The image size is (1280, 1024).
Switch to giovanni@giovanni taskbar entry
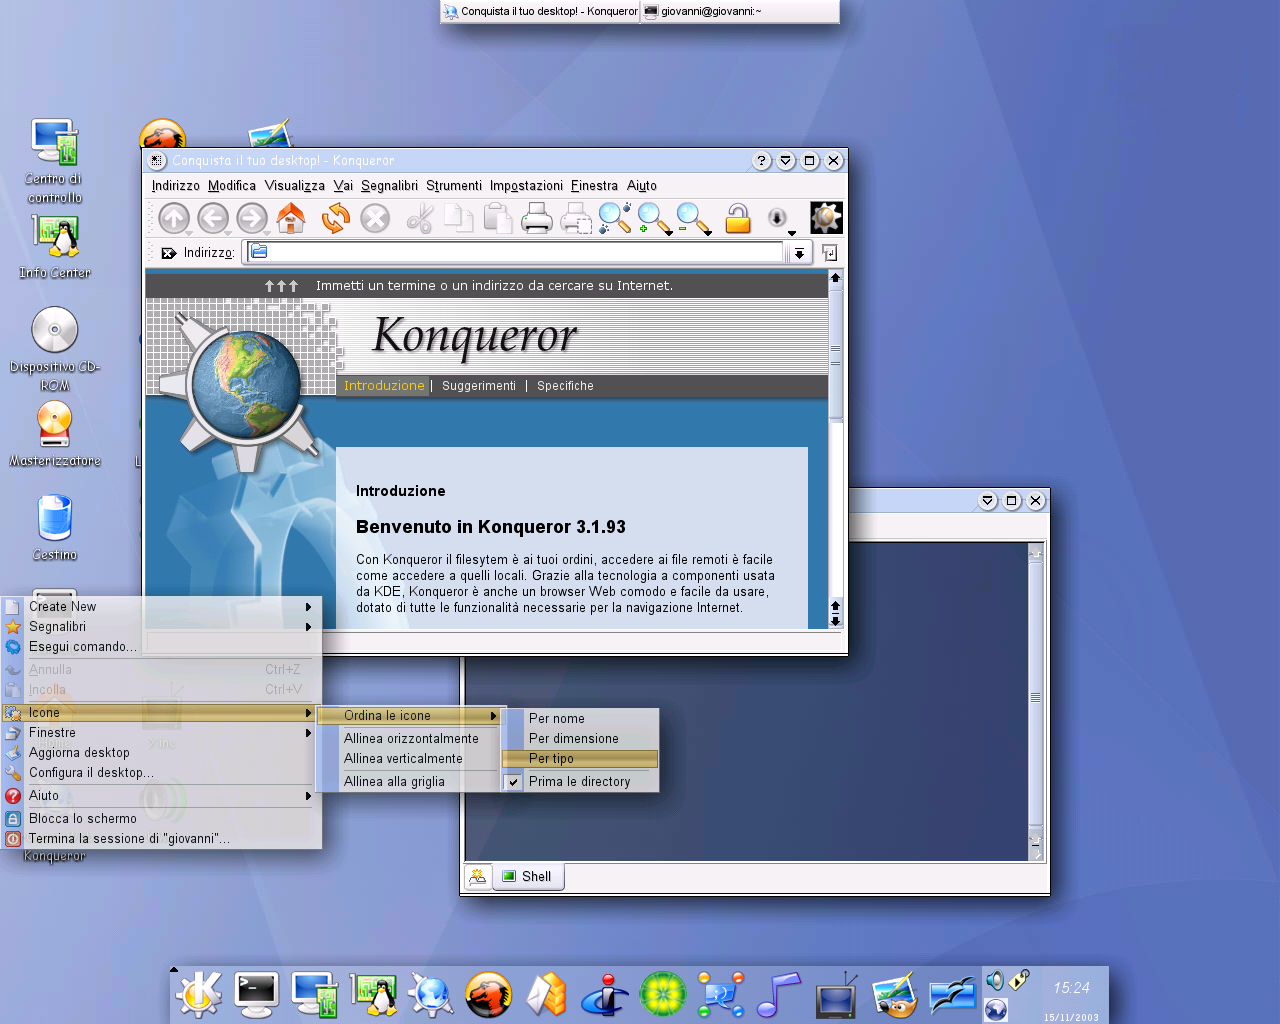coord(739,12)
